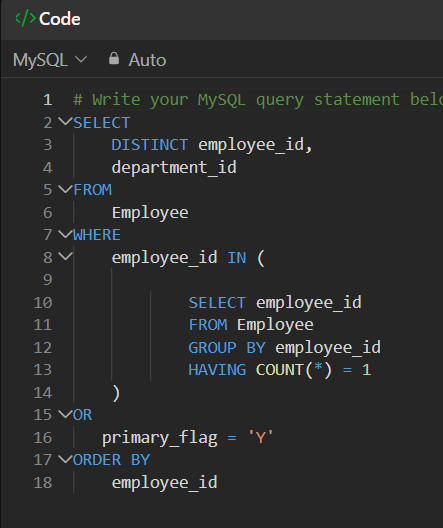Click the Auto label
The image size is (443, 528).
click(147, 60)
